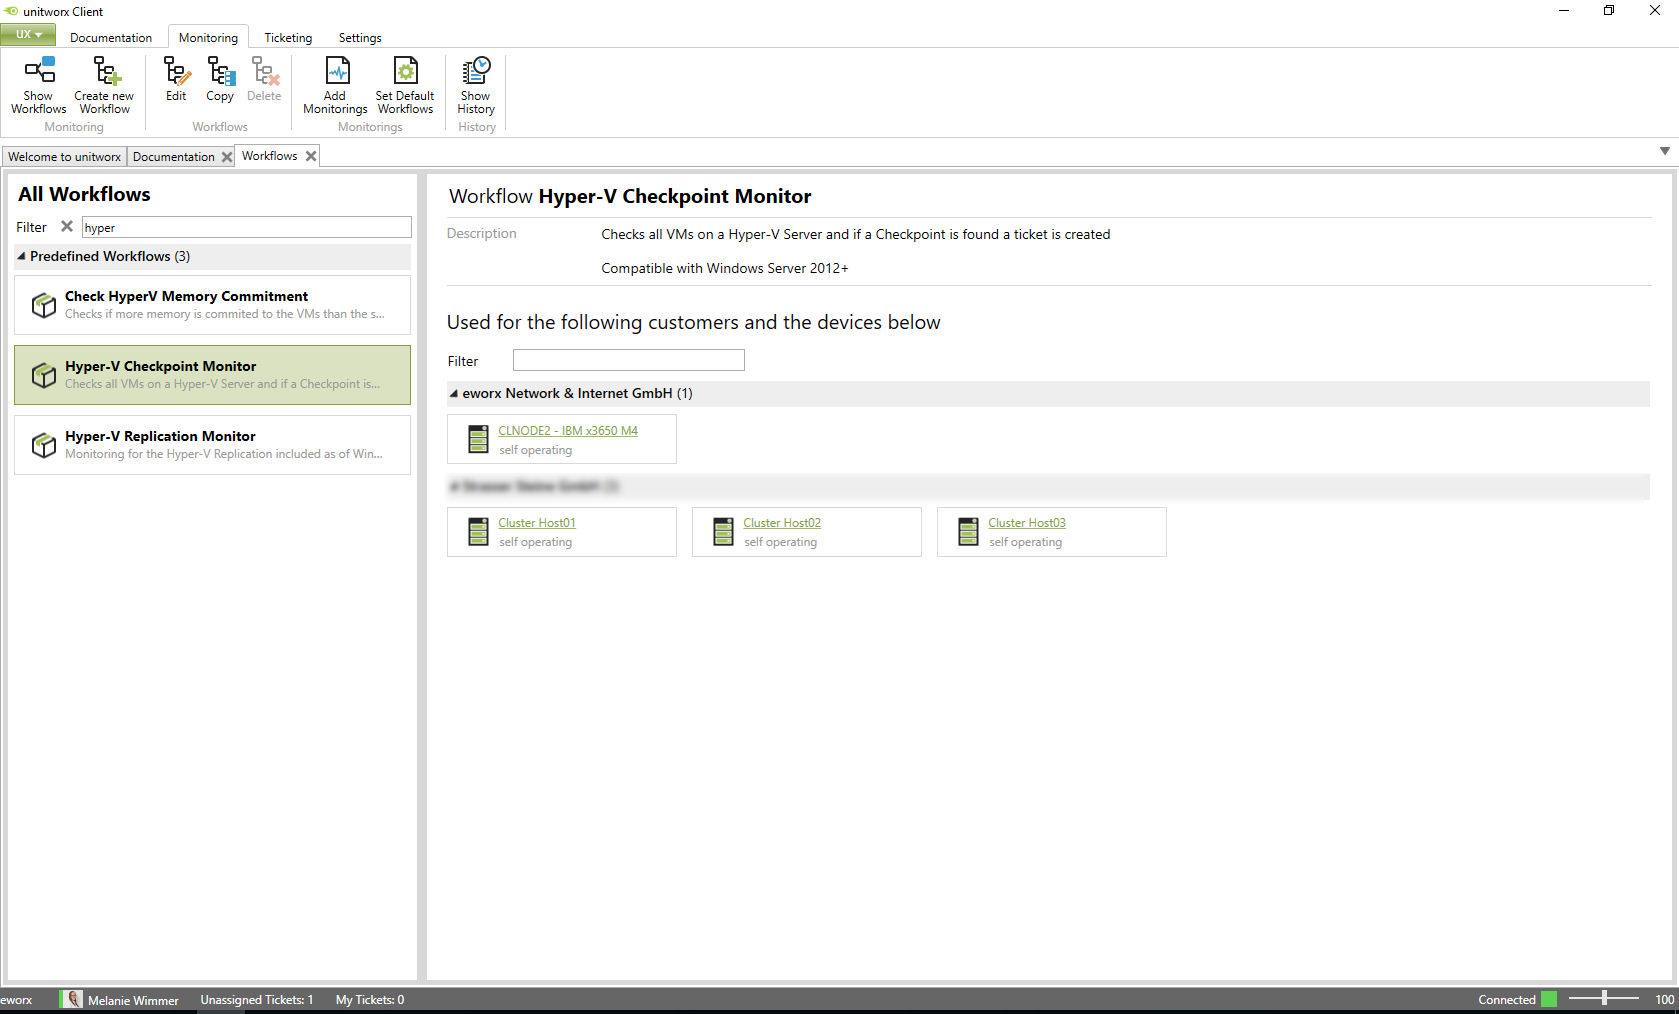Open the CLNODE2 - IBM x3650 M4 link
1679x1014 pixels.
click(x=568, y=431)
